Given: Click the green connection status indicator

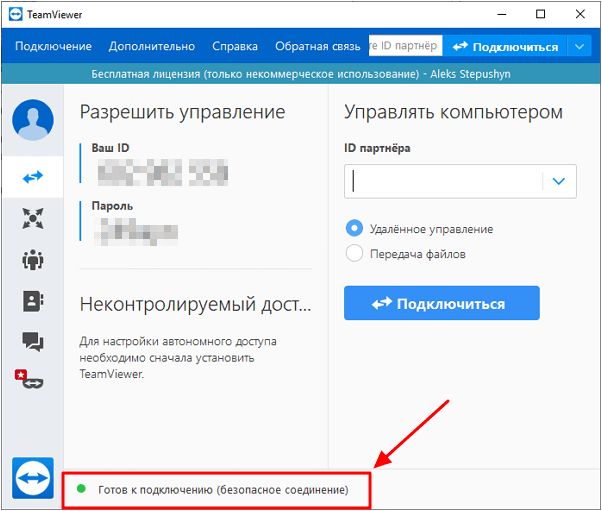Looking at the screenshot, I should coord(81,489).
